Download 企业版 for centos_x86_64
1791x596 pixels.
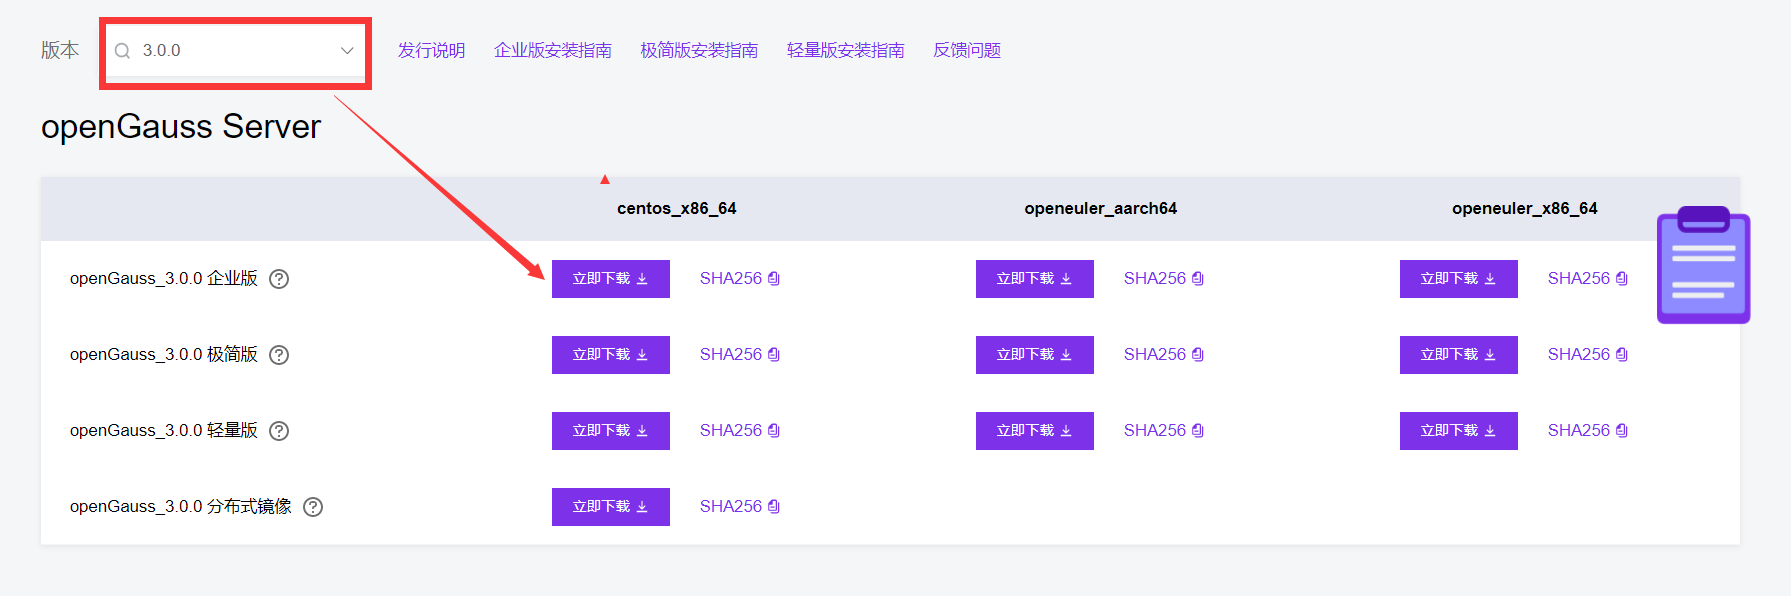[x=610, y=279]
